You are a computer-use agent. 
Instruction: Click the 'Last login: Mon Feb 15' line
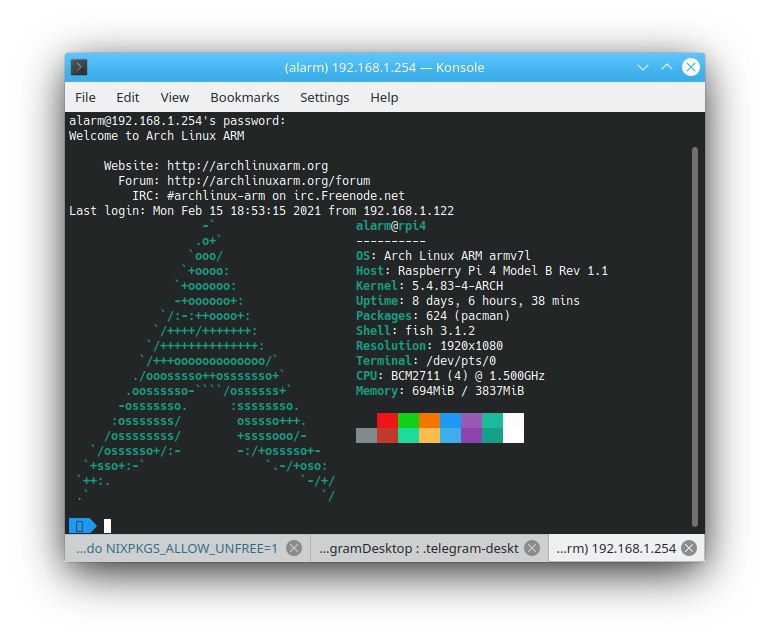click(x=262, y=211)
